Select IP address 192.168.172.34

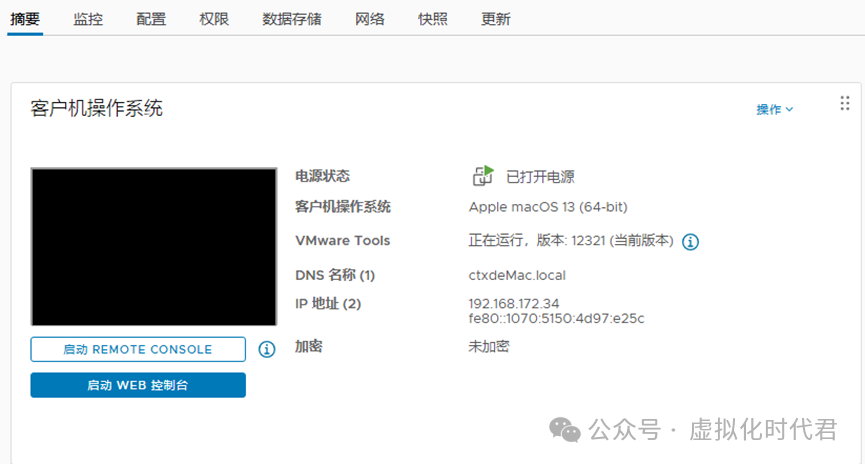[514, 303]
